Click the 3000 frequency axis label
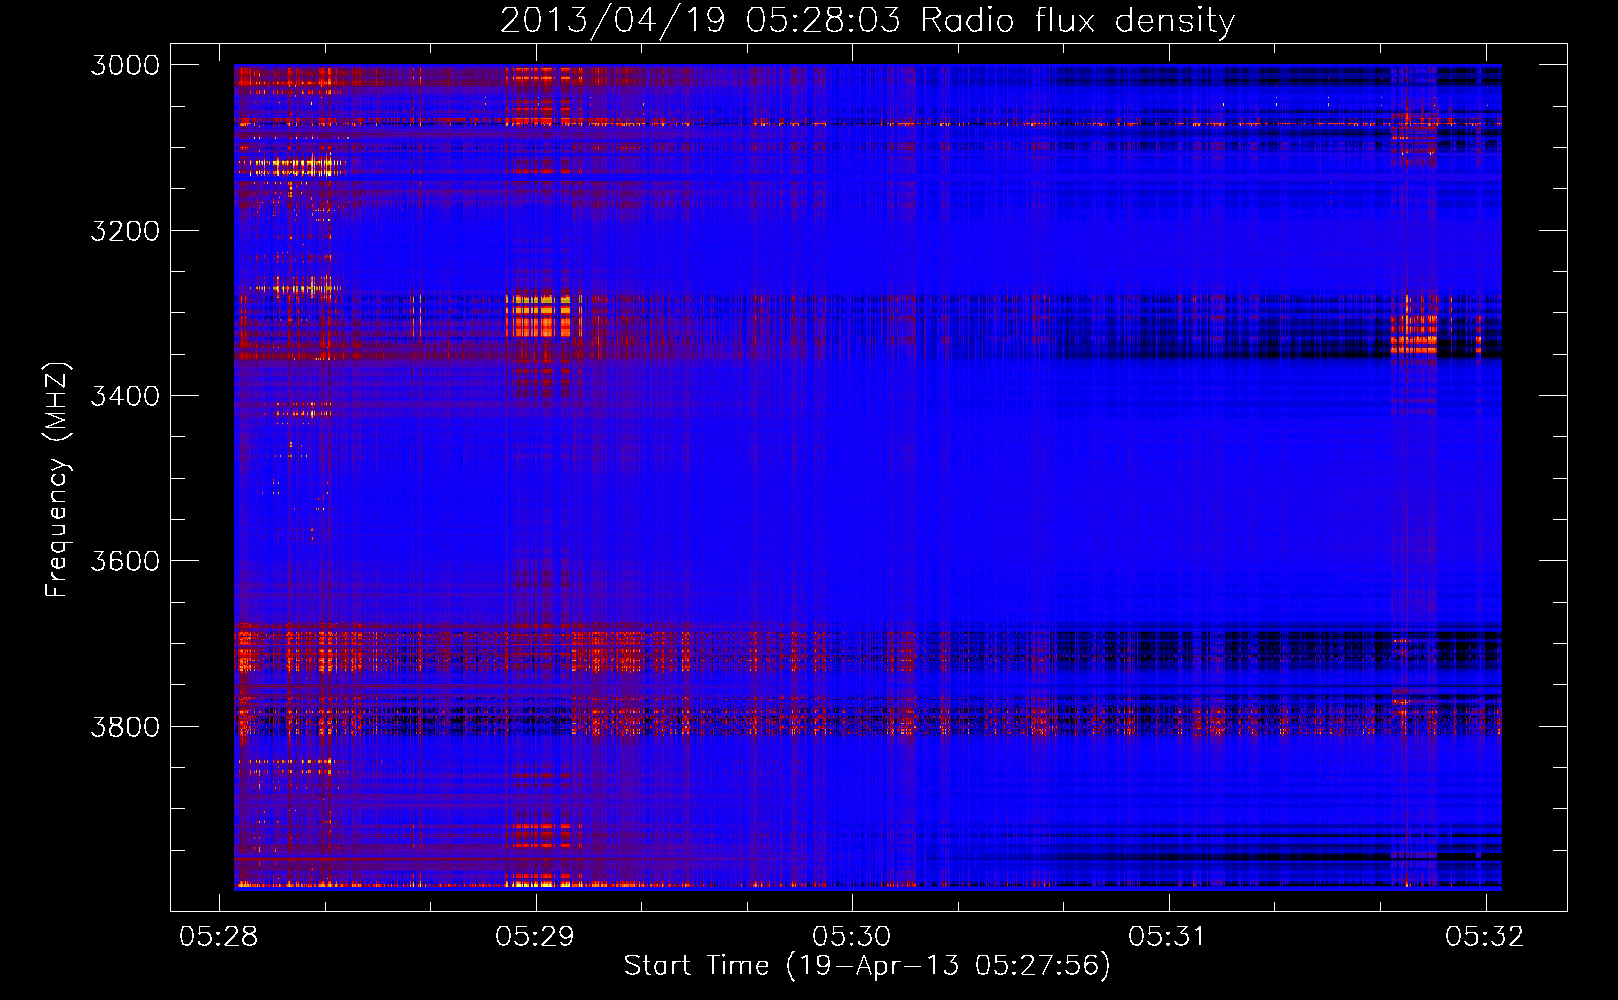 (x=125, y=65)
